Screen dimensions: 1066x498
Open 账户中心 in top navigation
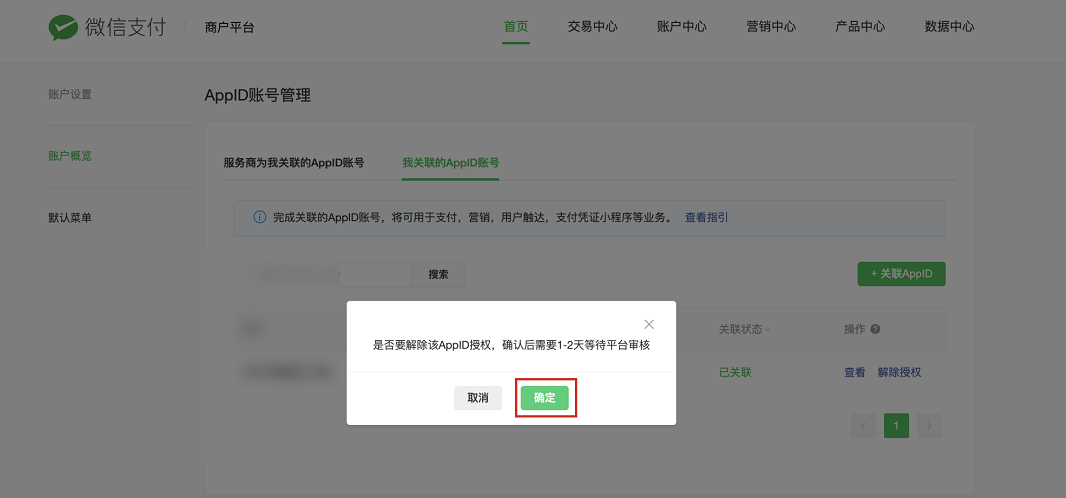coord(682,27)
